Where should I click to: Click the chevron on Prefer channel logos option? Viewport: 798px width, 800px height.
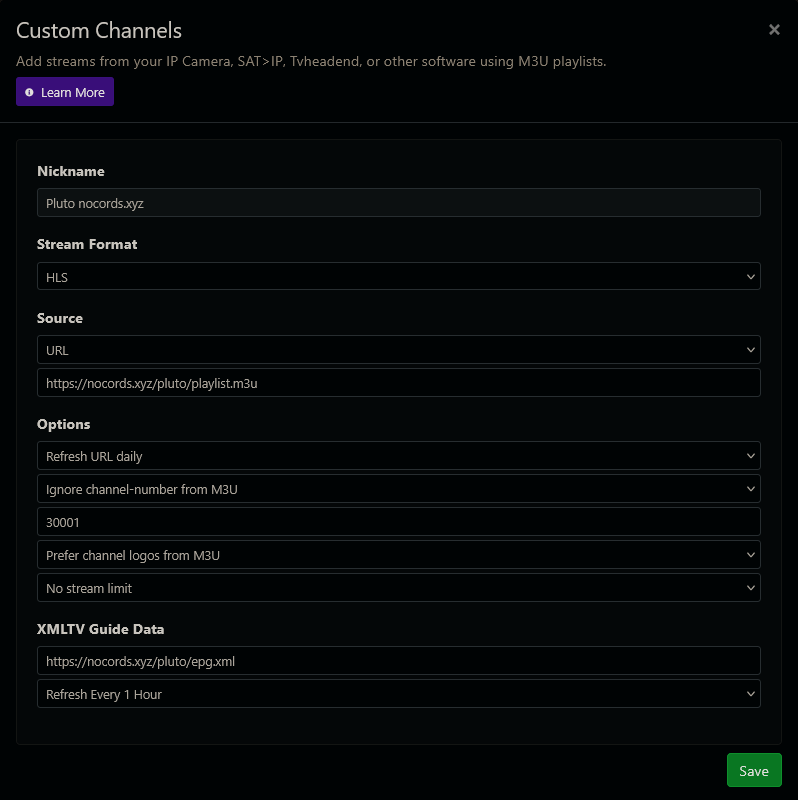coord(751,554)
